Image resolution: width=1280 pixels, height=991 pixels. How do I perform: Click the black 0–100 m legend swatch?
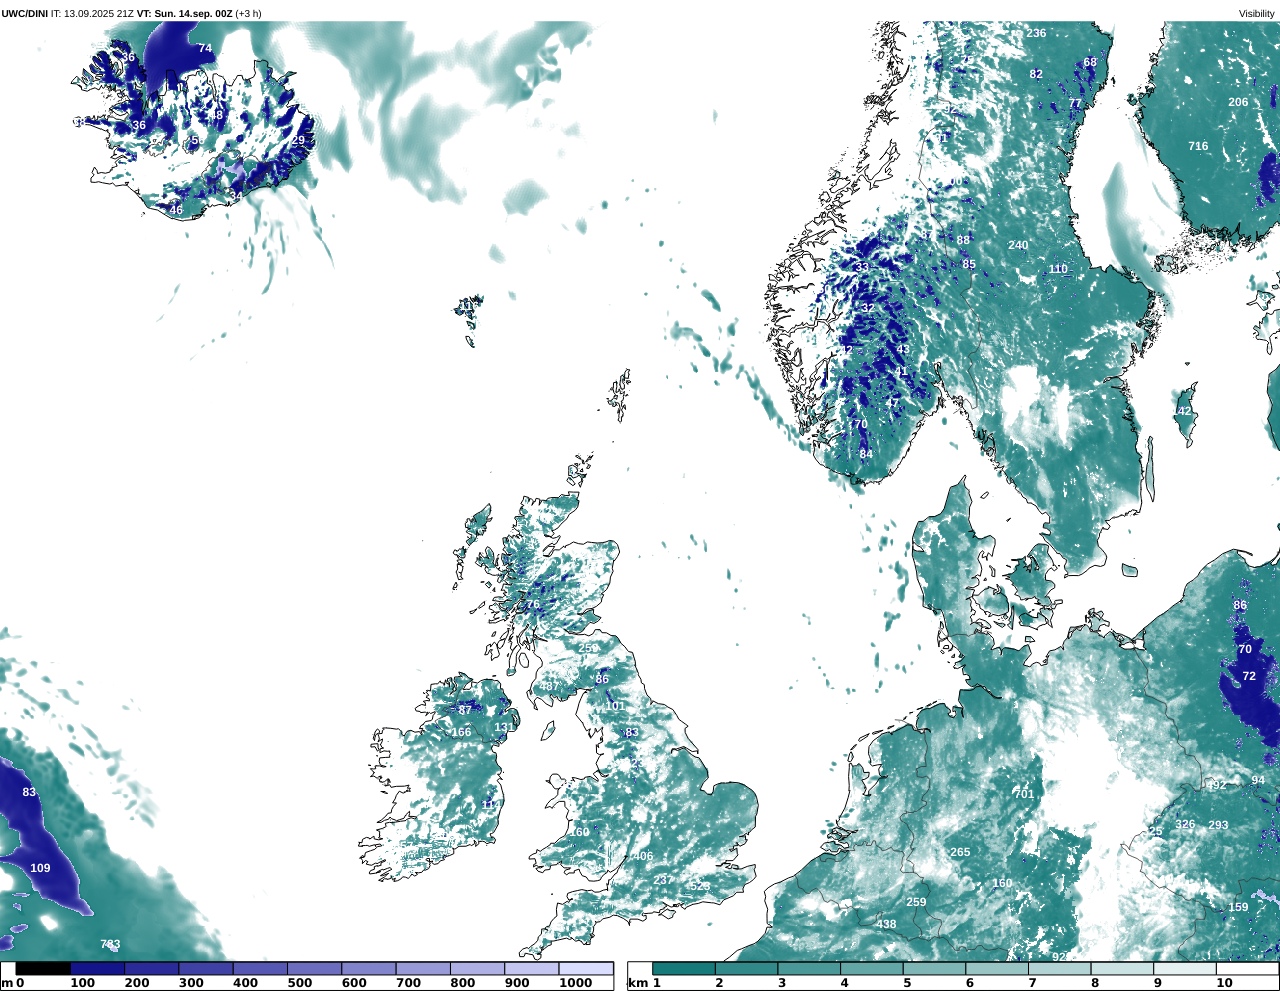tap(43, 968)
